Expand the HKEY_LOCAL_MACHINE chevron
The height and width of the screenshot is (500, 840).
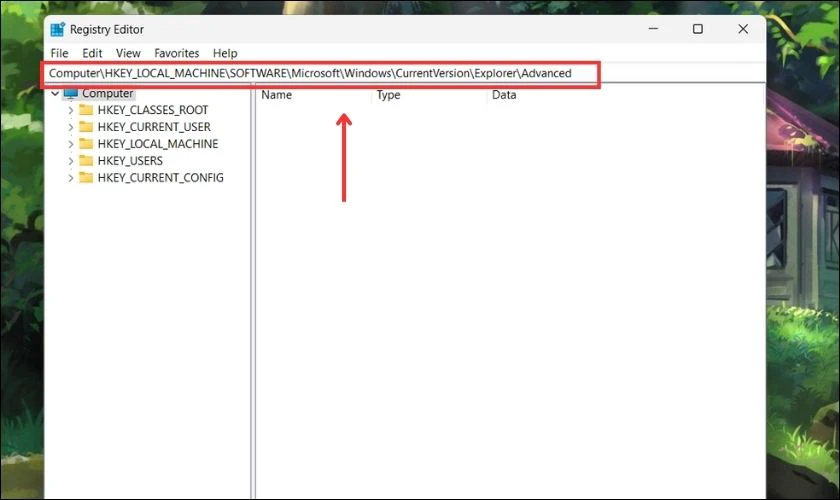[70, 144]
